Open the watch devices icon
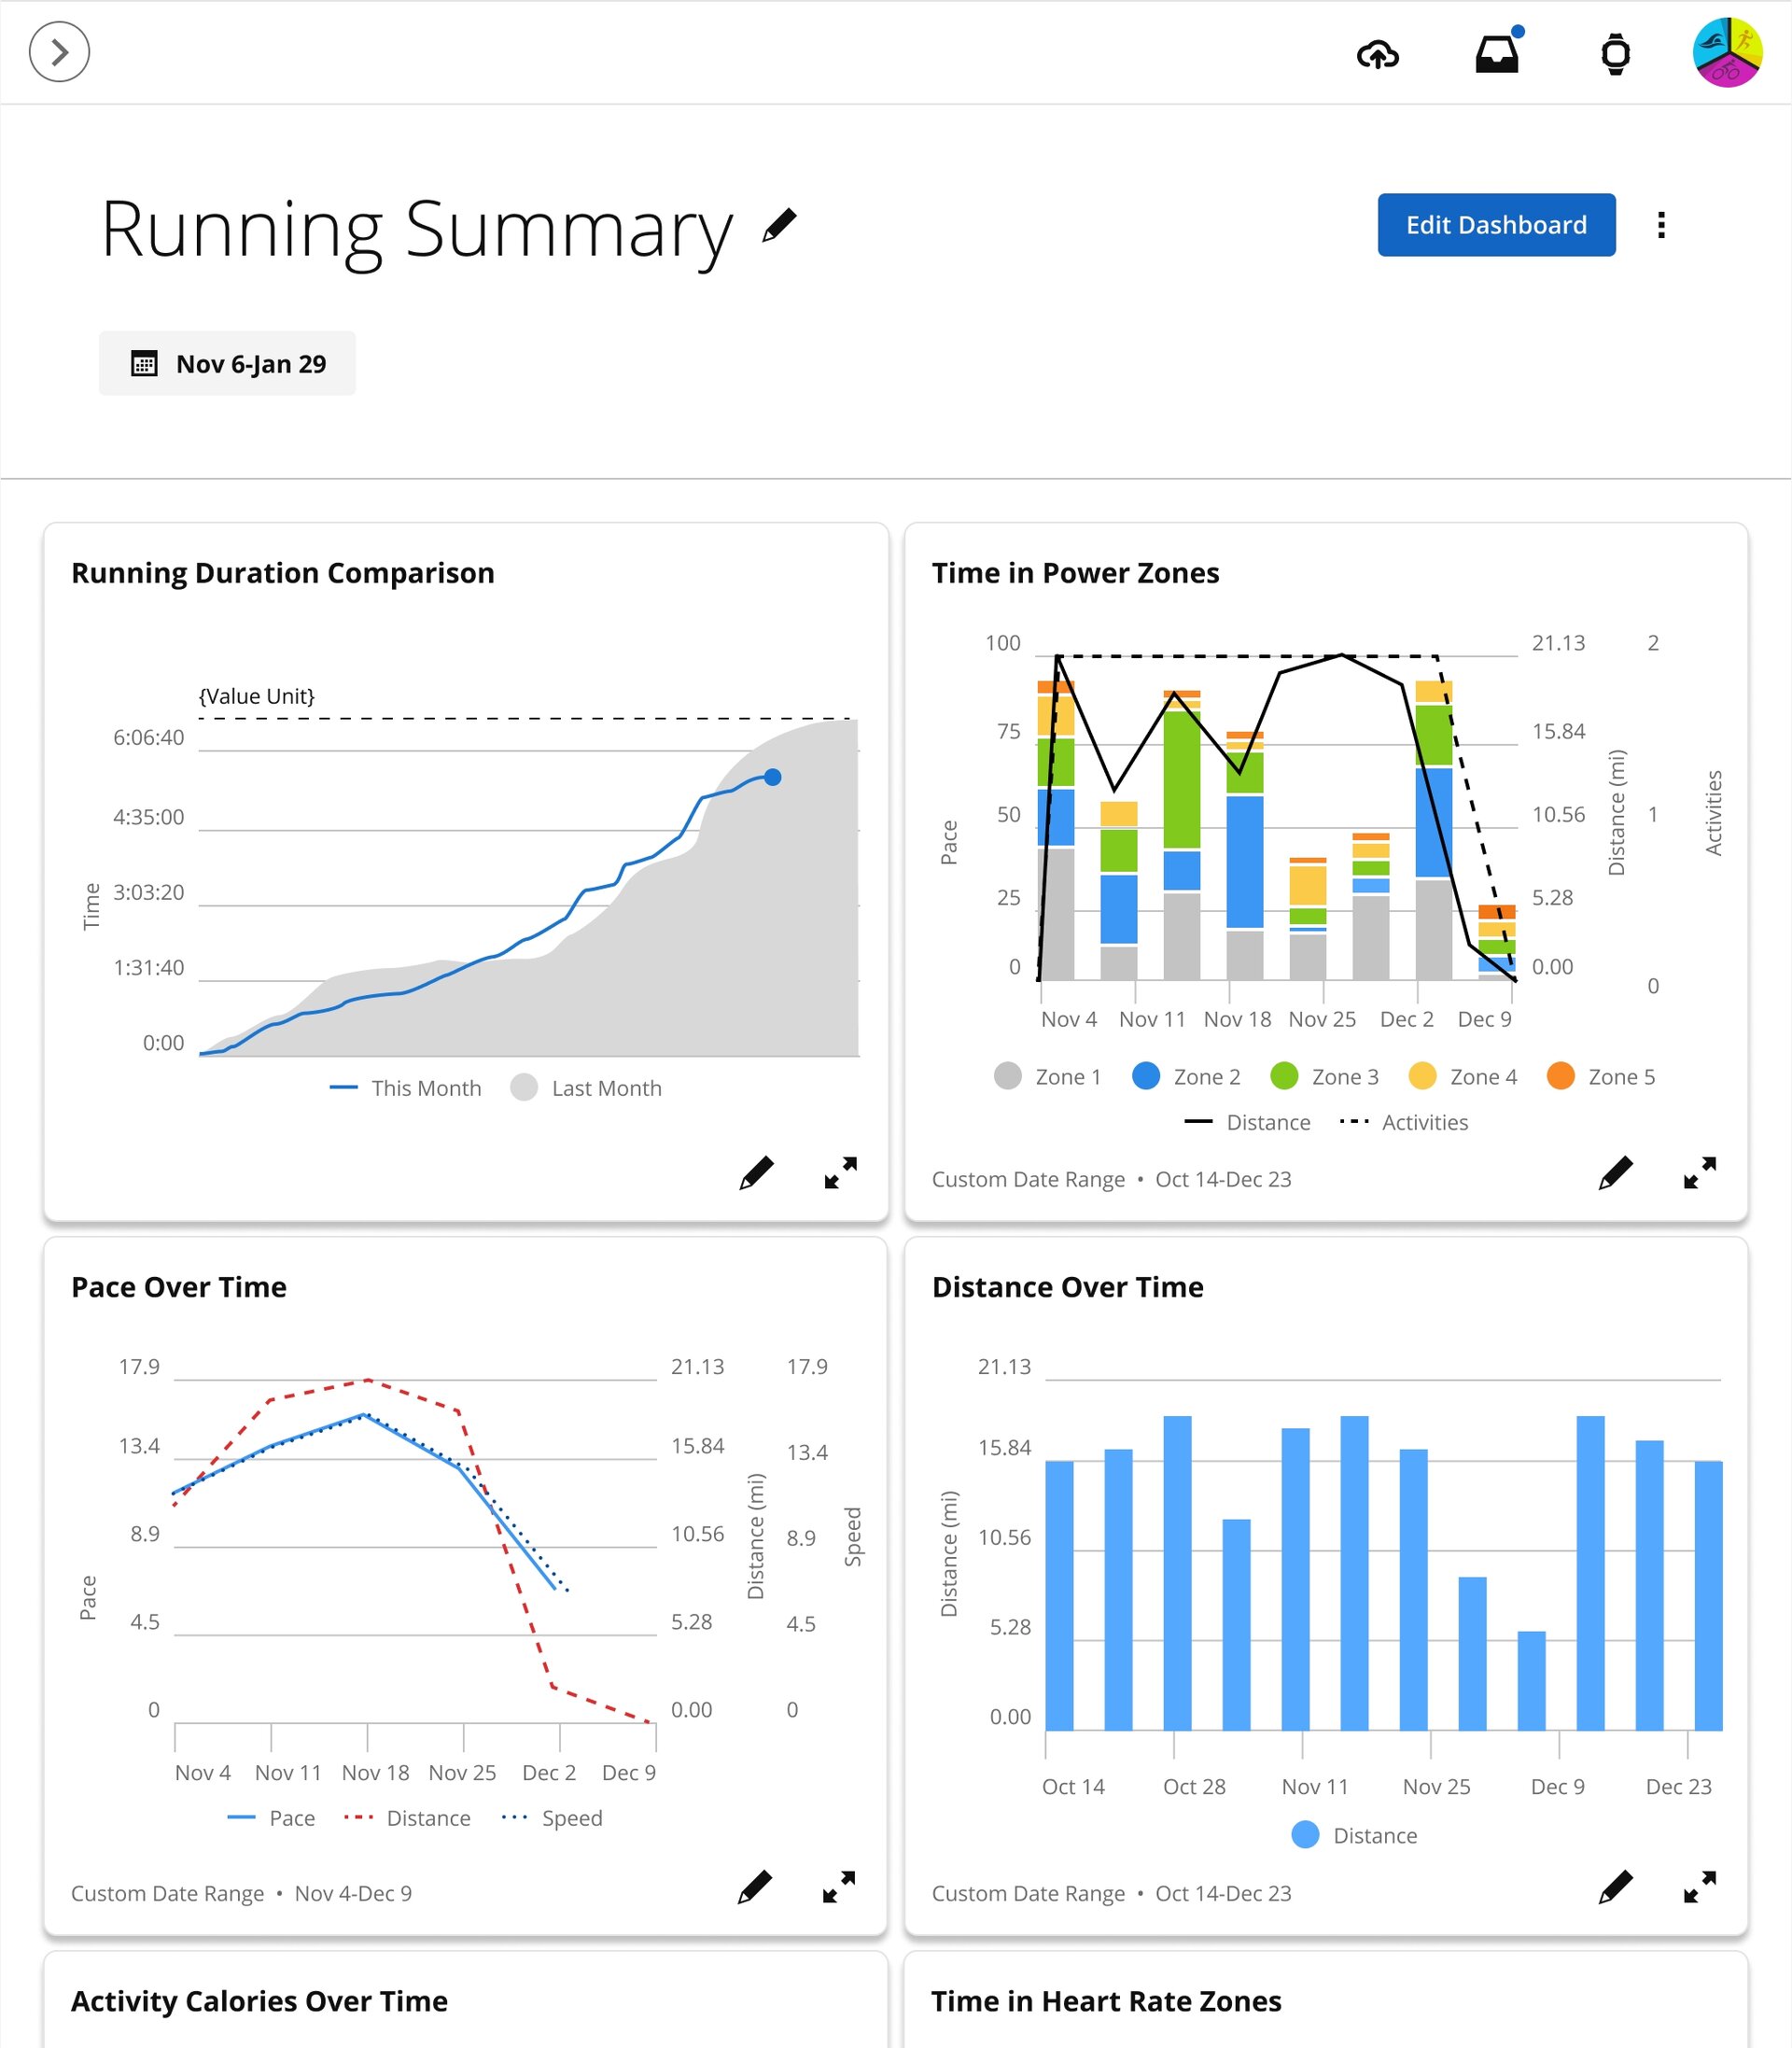1792x2048 pixels. pos(1615,54)
